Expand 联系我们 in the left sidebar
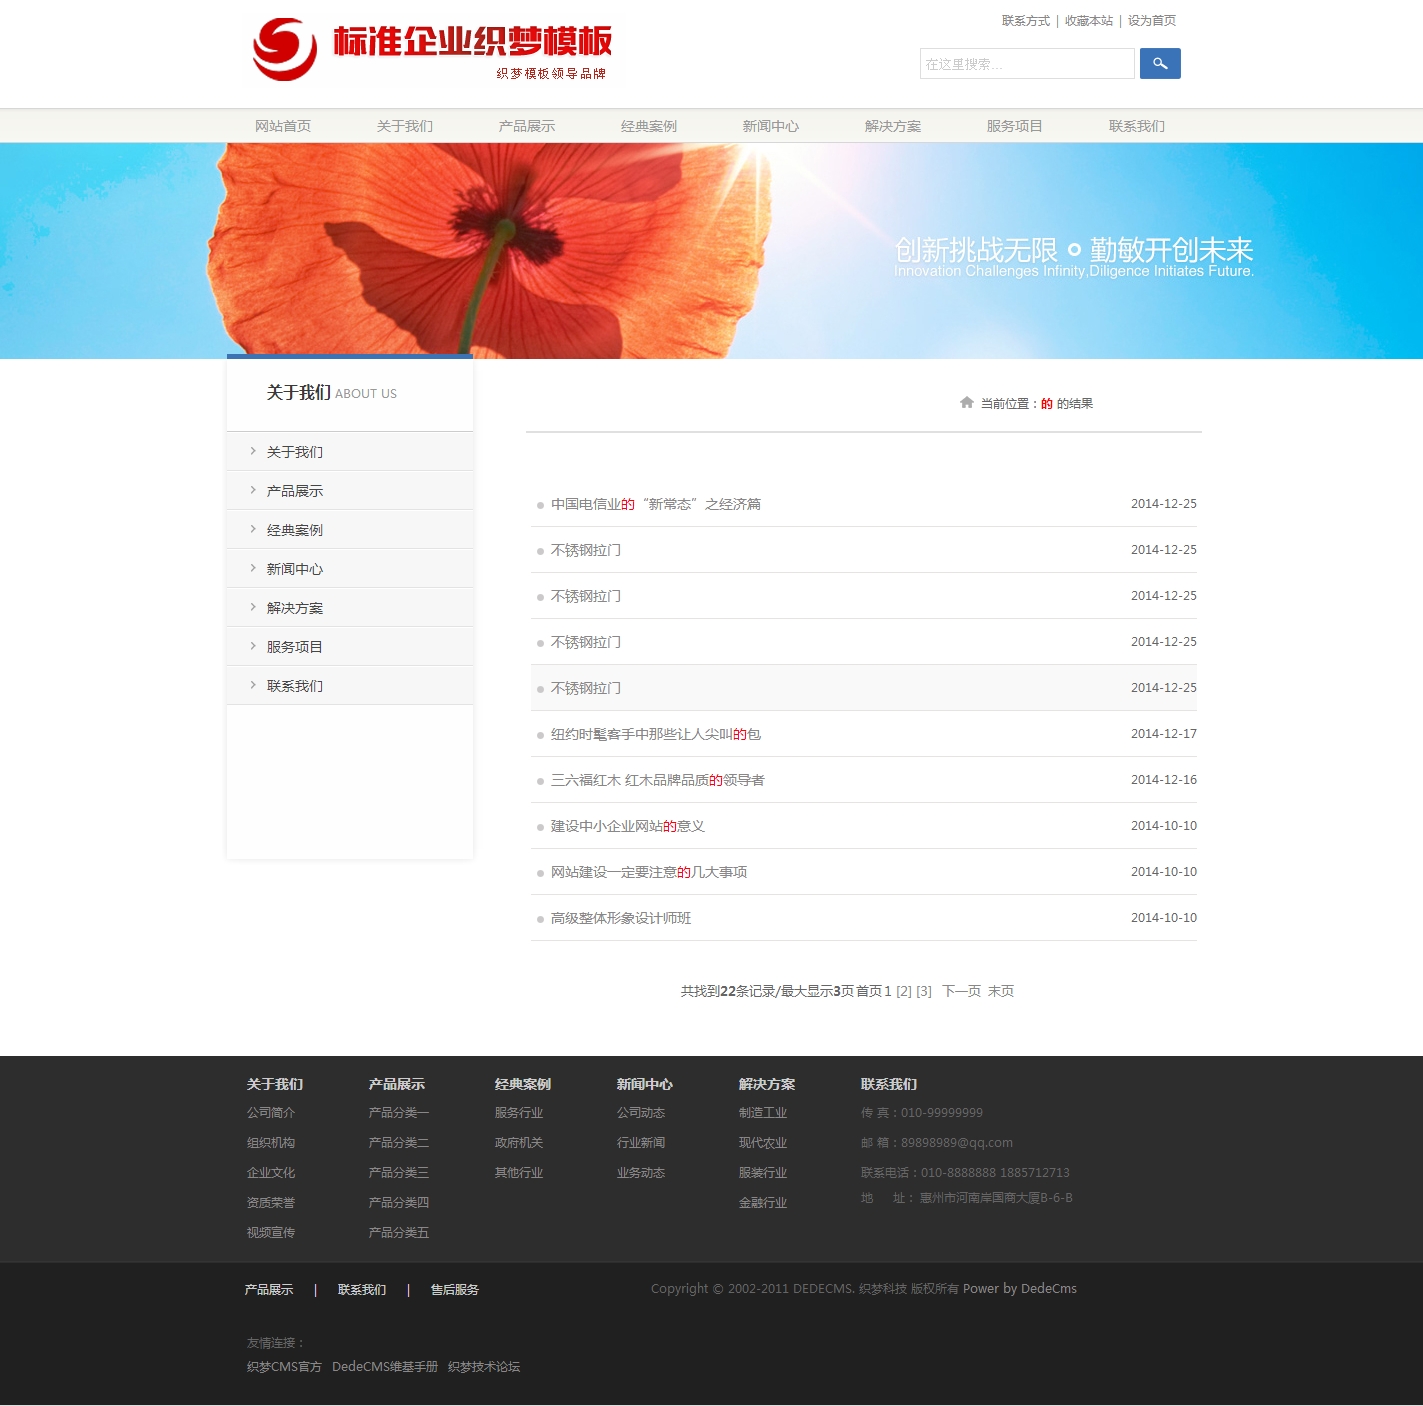The height and width of the screenshot is (1406, 1423). point(294,686)
